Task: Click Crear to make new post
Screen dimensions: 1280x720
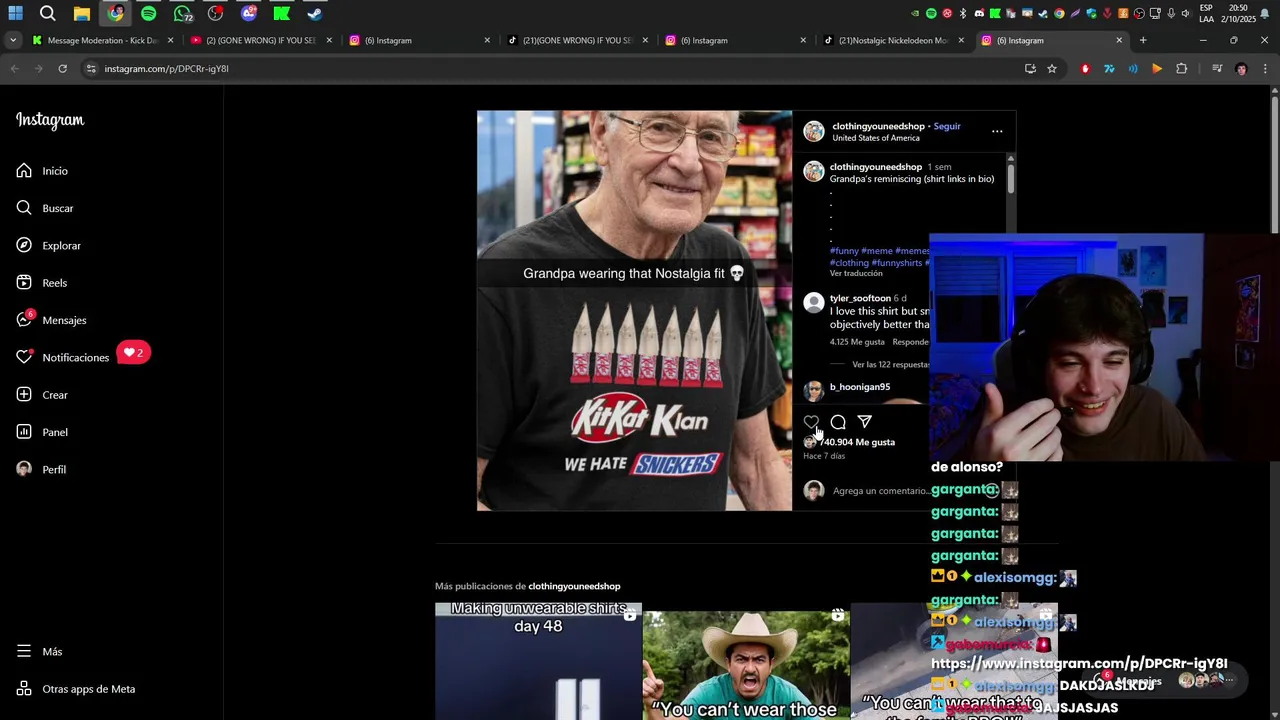Action: click(42, 395)
